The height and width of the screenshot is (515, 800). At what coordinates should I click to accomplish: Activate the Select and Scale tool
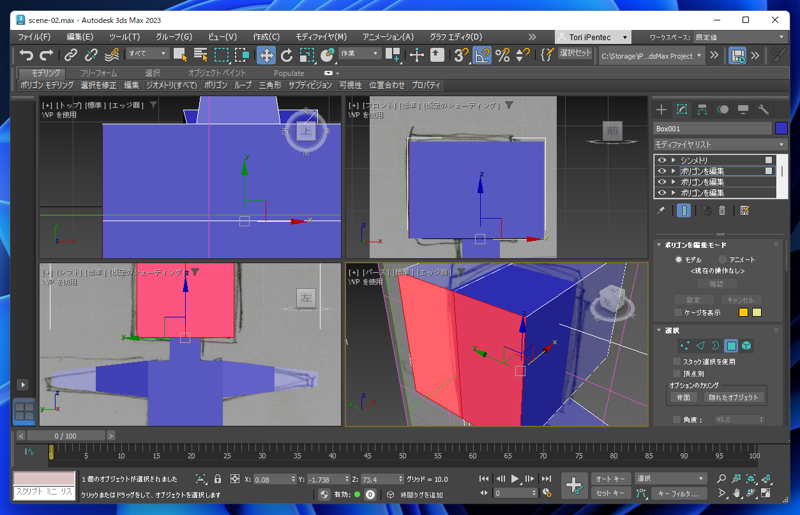coord(307,55)
